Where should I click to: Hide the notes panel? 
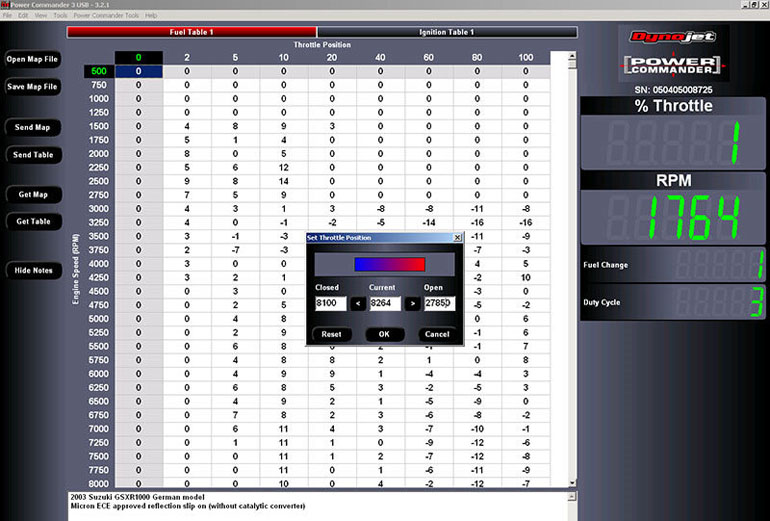tap(32, 270)
